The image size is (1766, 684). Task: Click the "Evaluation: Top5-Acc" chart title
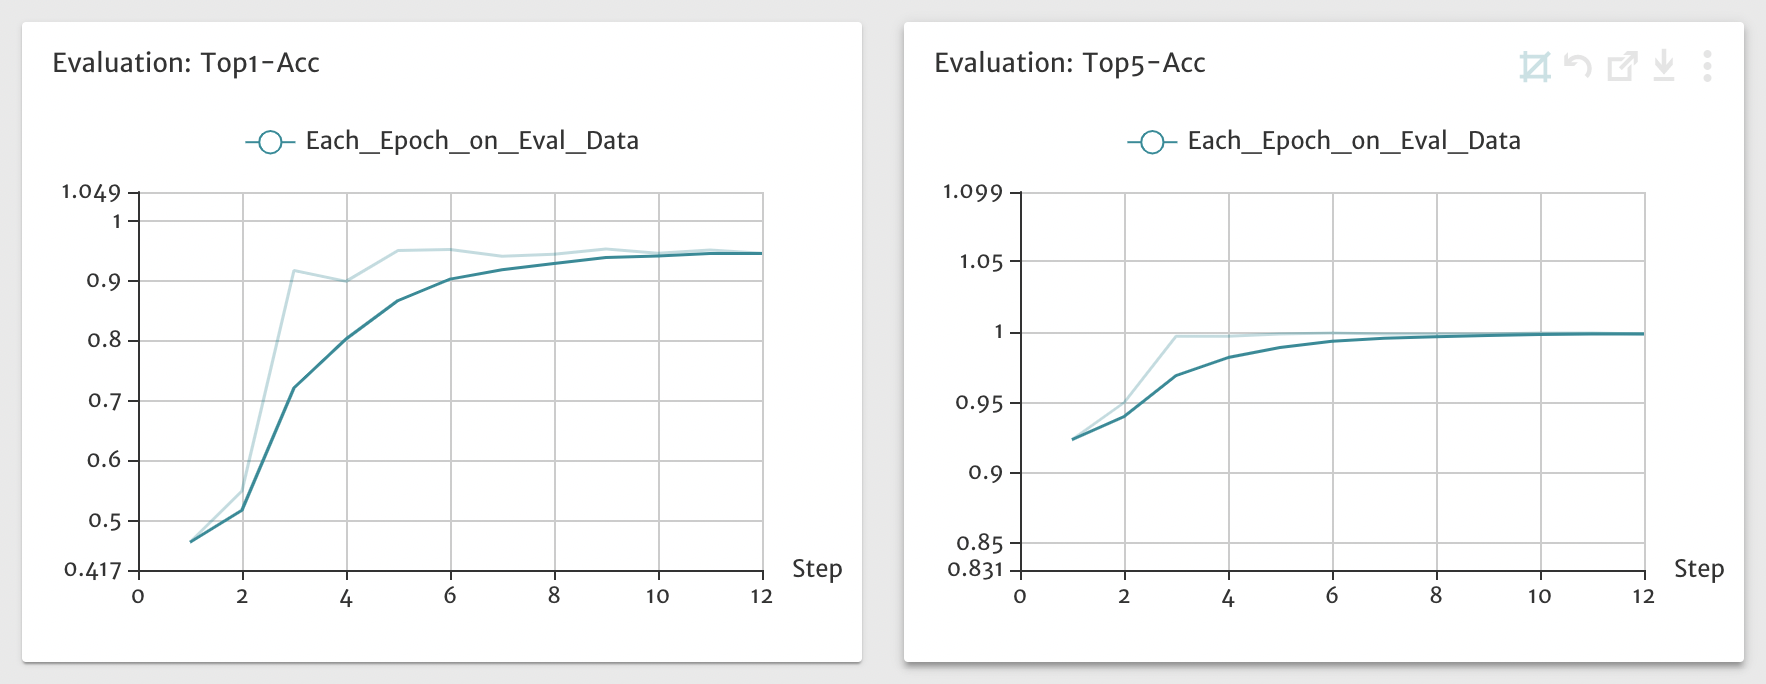coord(1069,64)
